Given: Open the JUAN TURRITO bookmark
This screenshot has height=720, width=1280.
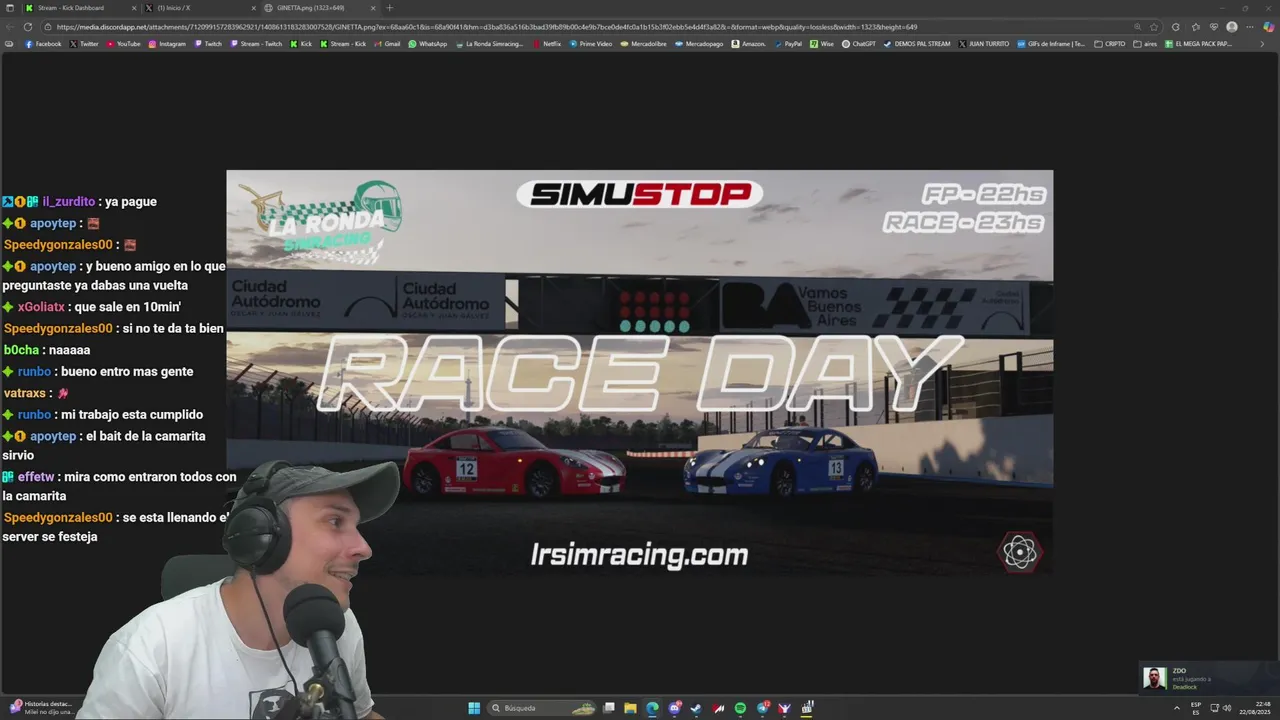Looking at the screenshot, I should tap(984, 44).
